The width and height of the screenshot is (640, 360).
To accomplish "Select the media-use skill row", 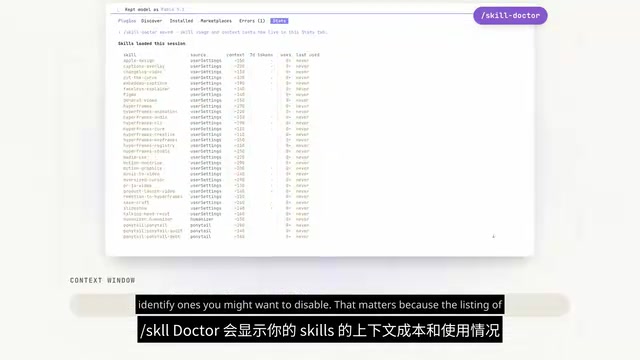I will (216, 157).
